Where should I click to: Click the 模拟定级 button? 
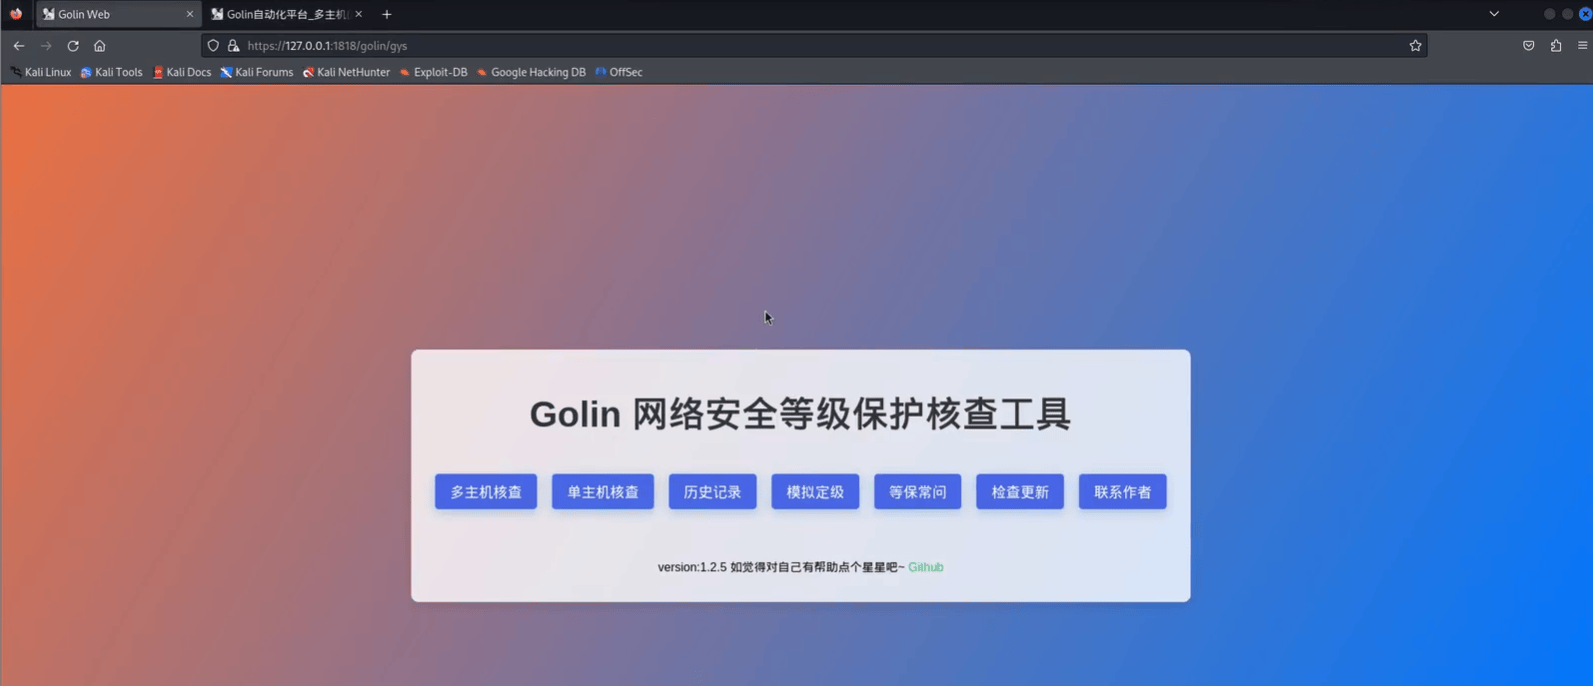tap(815, 492)
